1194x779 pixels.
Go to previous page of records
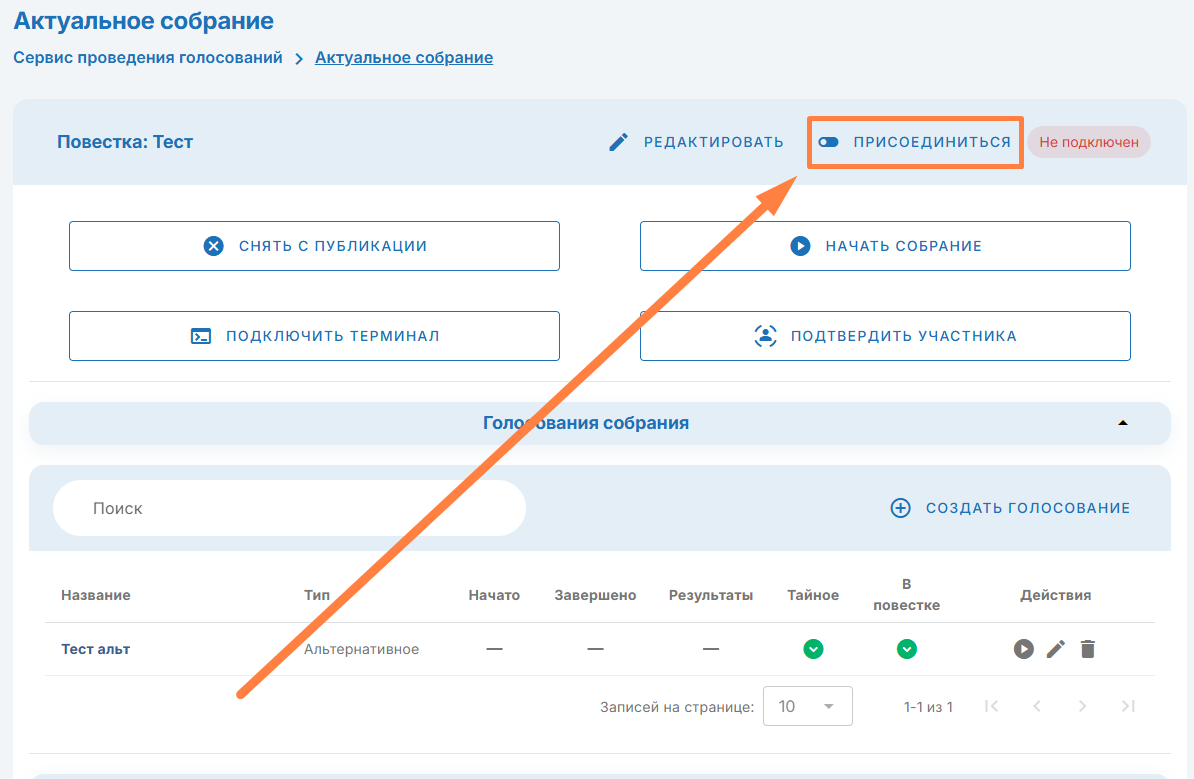1037,706
